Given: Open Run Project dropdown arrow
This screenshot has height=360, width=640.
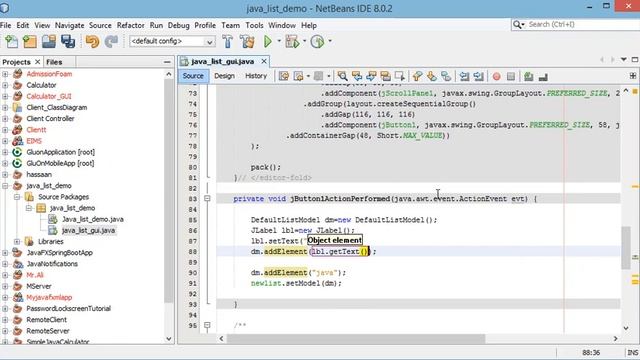Looking at the screenshot, I should point(279,41).
